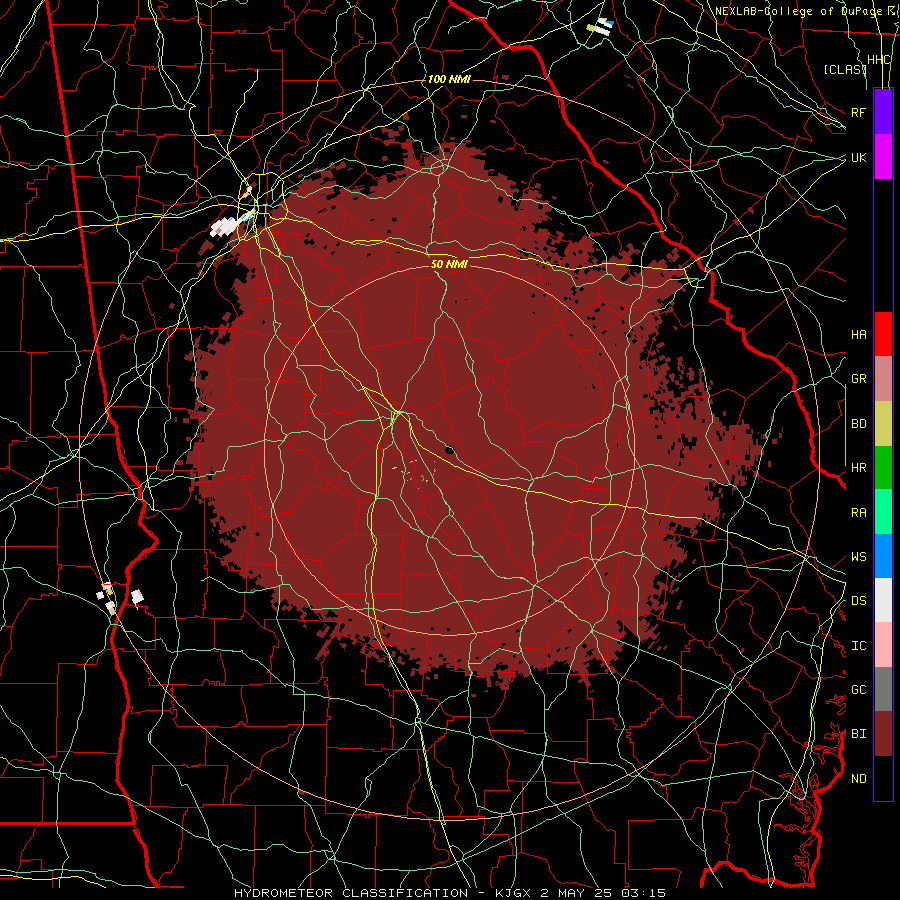Screen dimensions: 900x900
Task: Click the BI dark red swatch
Action: [x=883, y=734]
